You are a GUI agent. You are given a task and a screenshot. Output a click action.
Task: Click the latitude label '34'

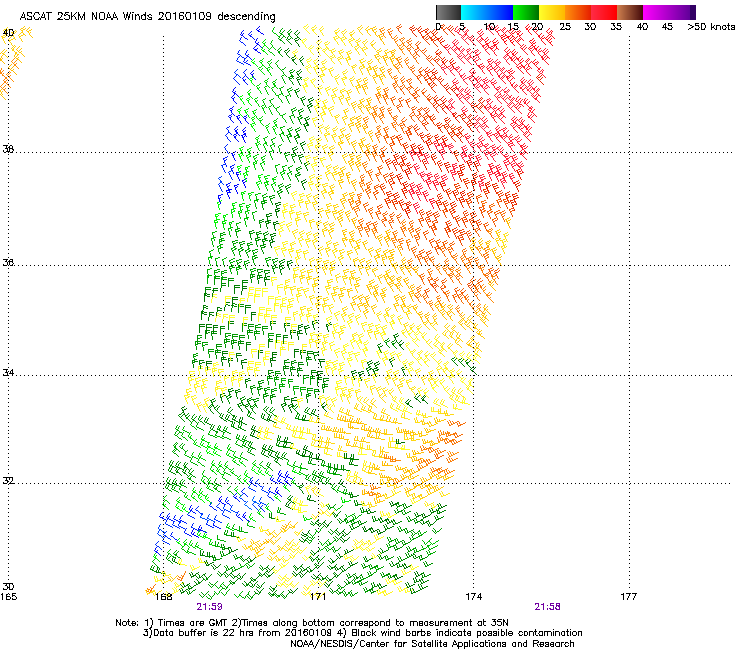point(8,373)
